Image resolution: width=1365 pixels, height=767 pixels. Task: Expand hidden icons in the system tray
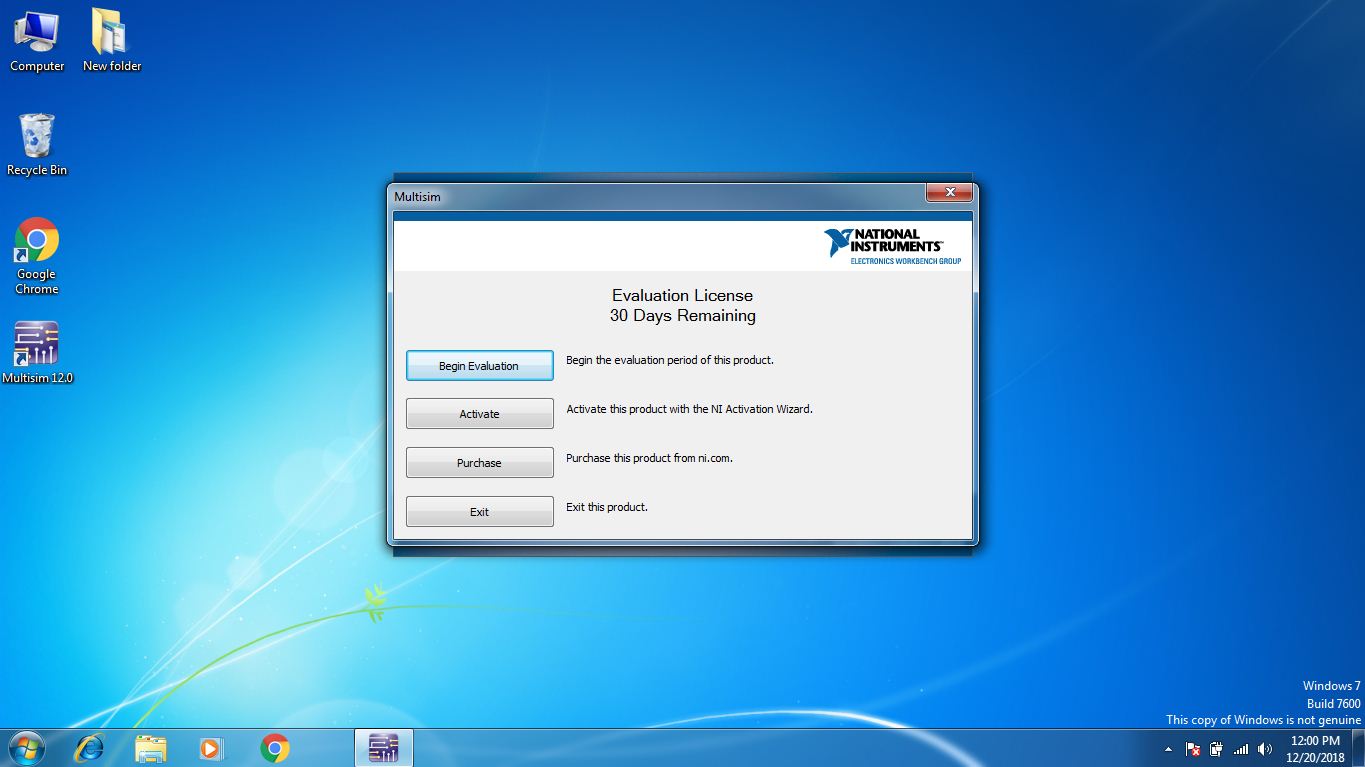click(x=1168, y=748)
